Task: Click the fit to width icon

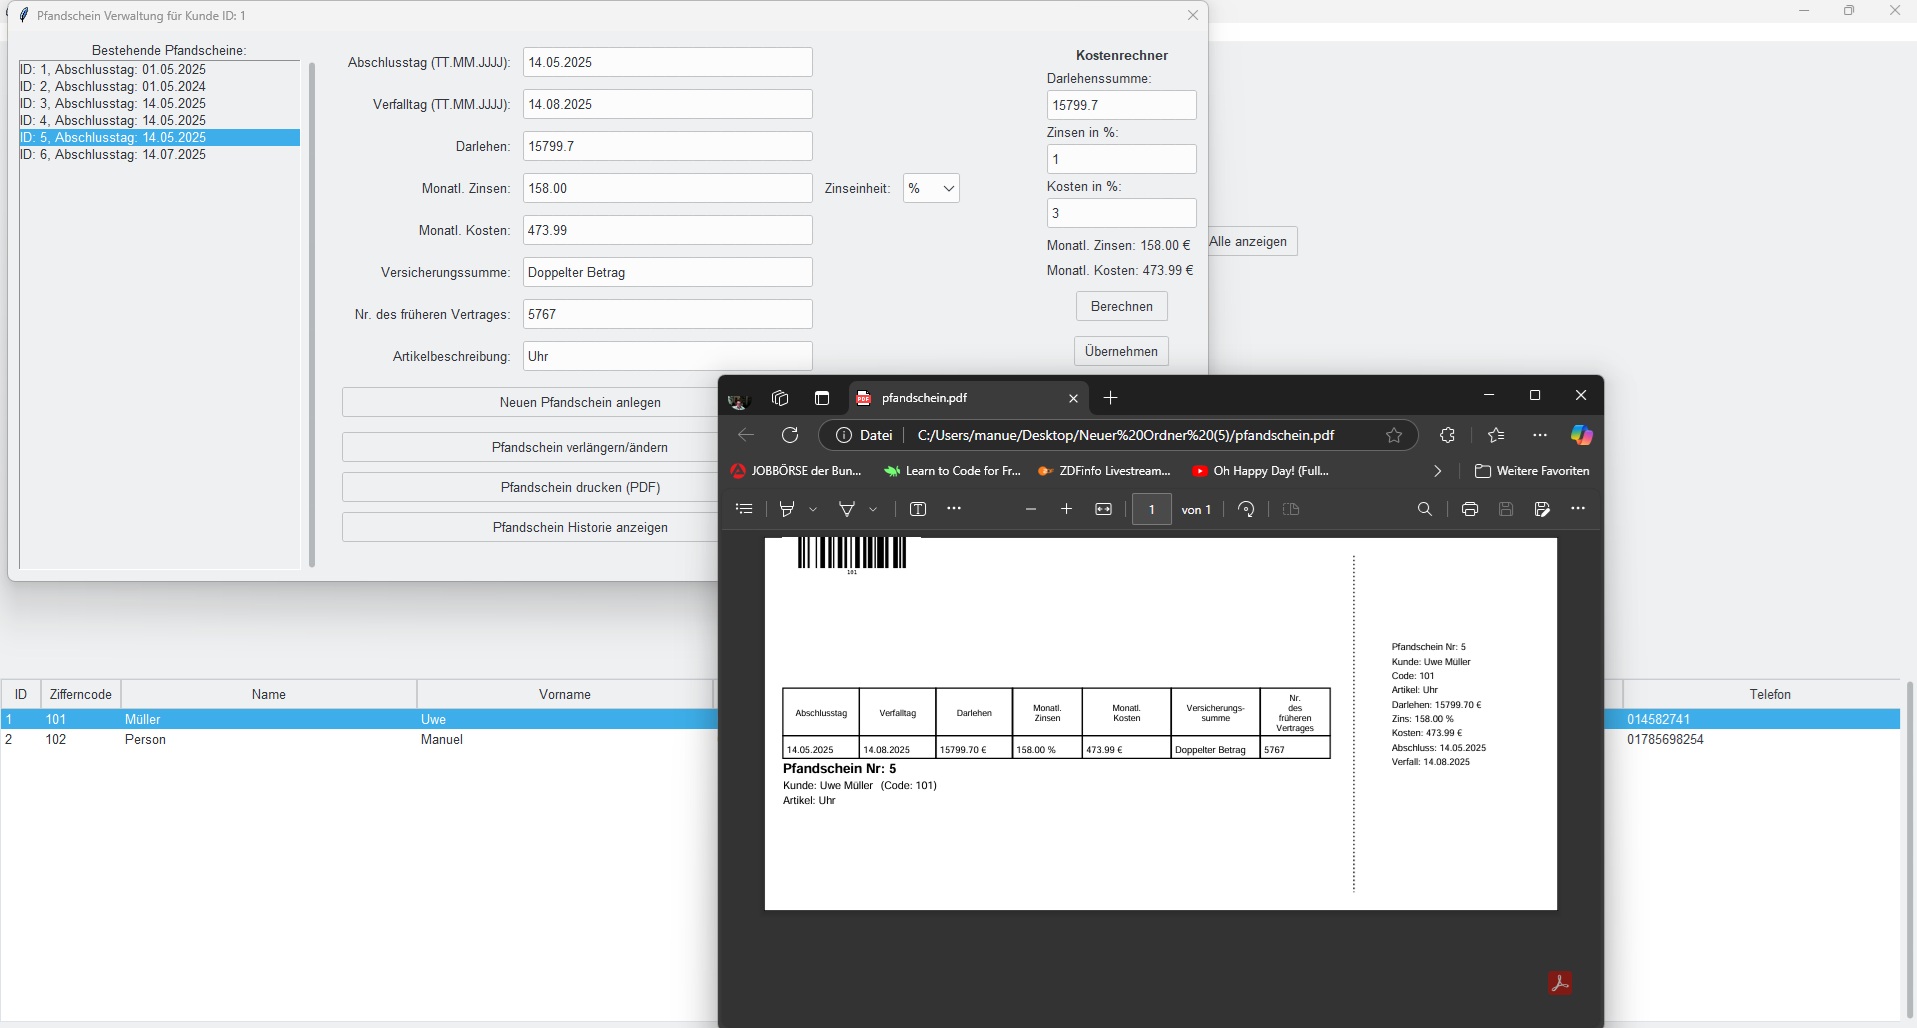Action: point(1104,509)
